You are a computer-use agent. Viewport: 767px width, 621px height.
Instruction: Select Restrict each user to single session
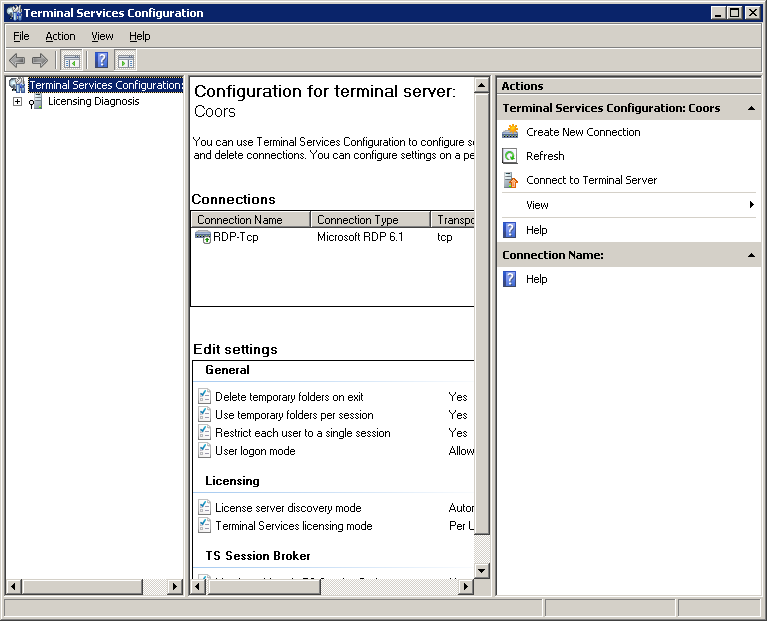coord(302,433)
